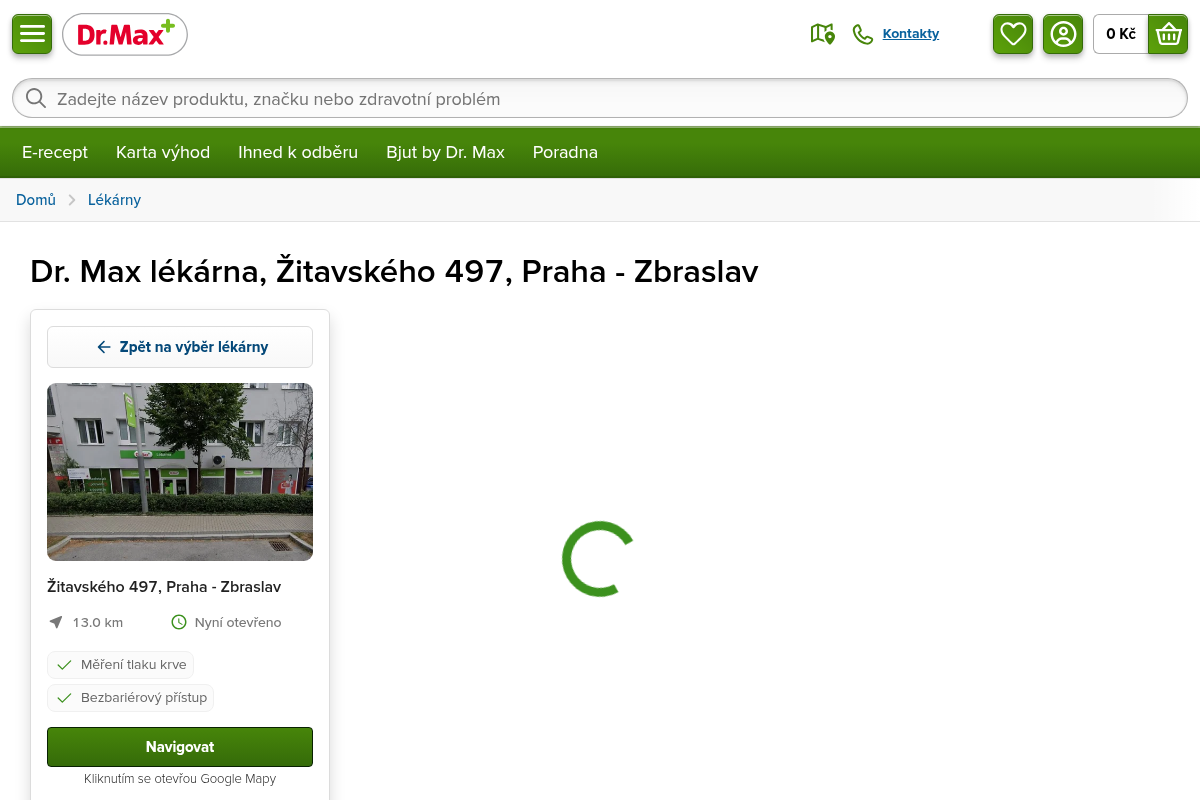Open the hamburger main menu
Viewport: 1200px width, 800px height.
pyautogui.click(x=32, y=34)
